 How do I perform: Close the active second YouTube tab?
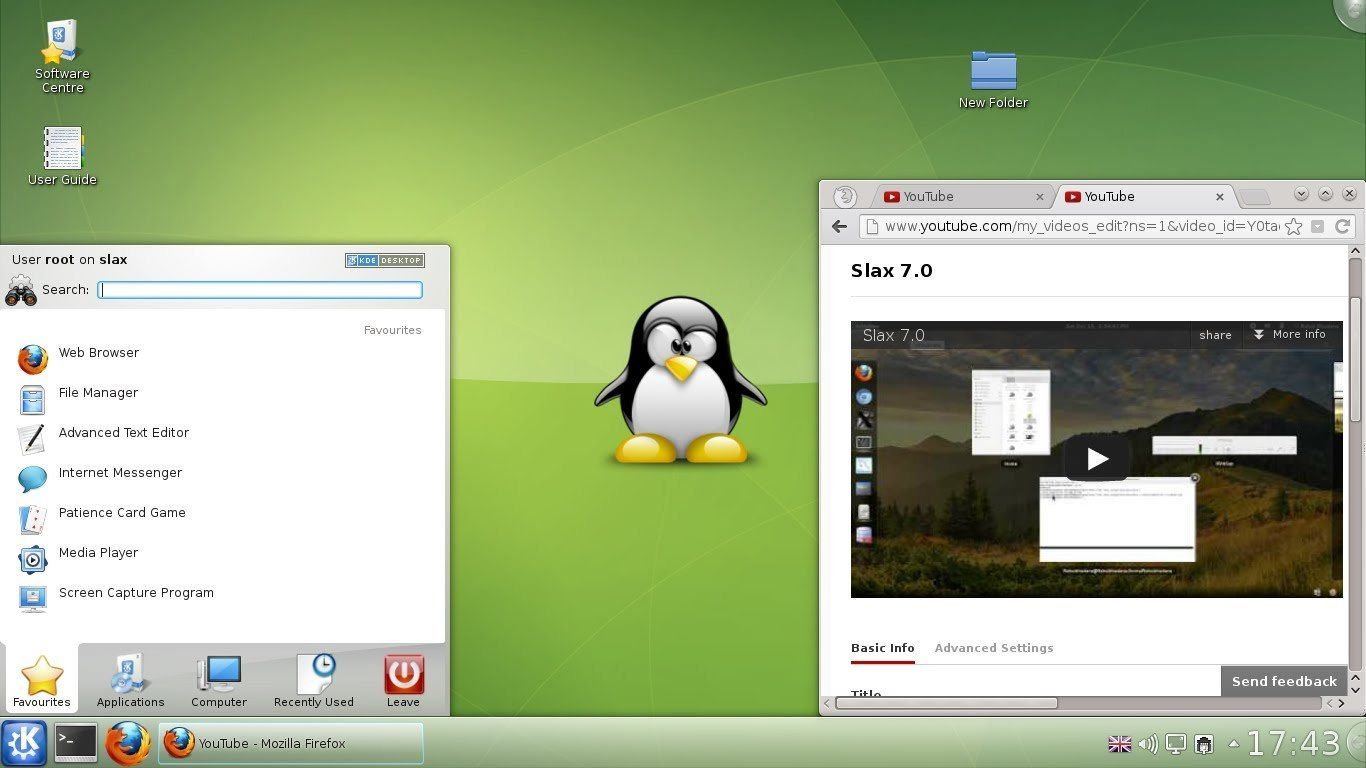tap(1220, 197)
